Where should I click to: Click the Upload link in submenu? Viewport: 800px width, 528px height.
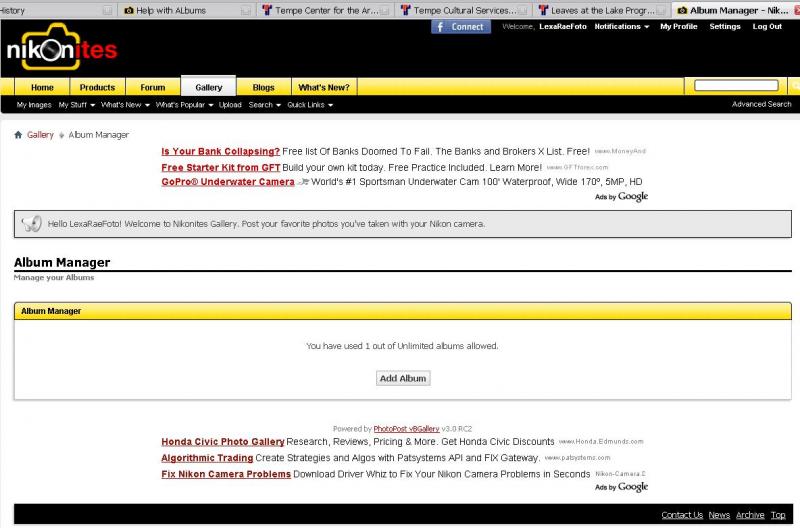[230, 105]
